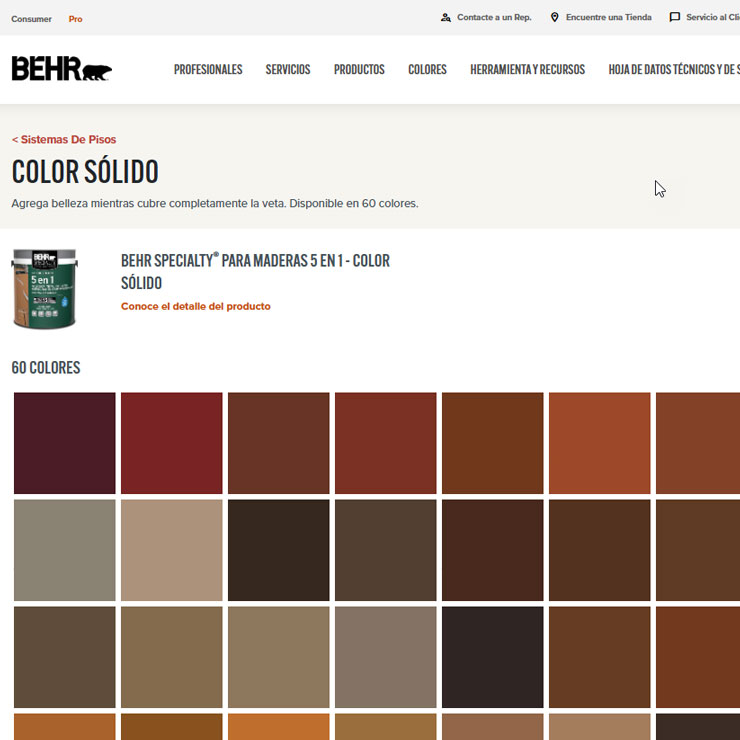Go back to Sistemas De Pisos
The height and width of the screenshot is (740, 740).
click(x=64, y=139)
